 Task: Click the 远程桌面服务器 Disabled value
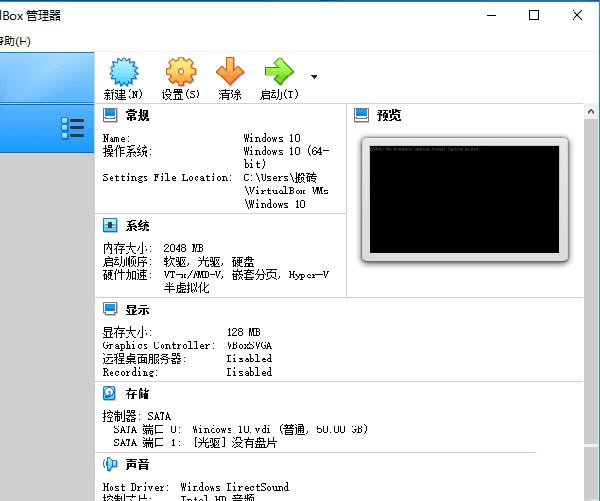pos(249,359)
